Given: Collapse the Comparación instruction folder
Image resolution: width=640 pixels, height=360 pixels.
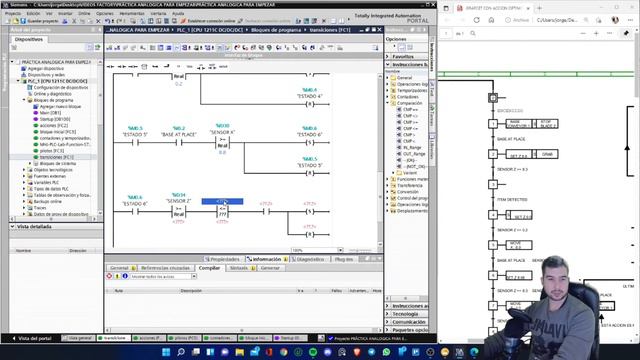Looking at the screenshot, I should 388,103.
